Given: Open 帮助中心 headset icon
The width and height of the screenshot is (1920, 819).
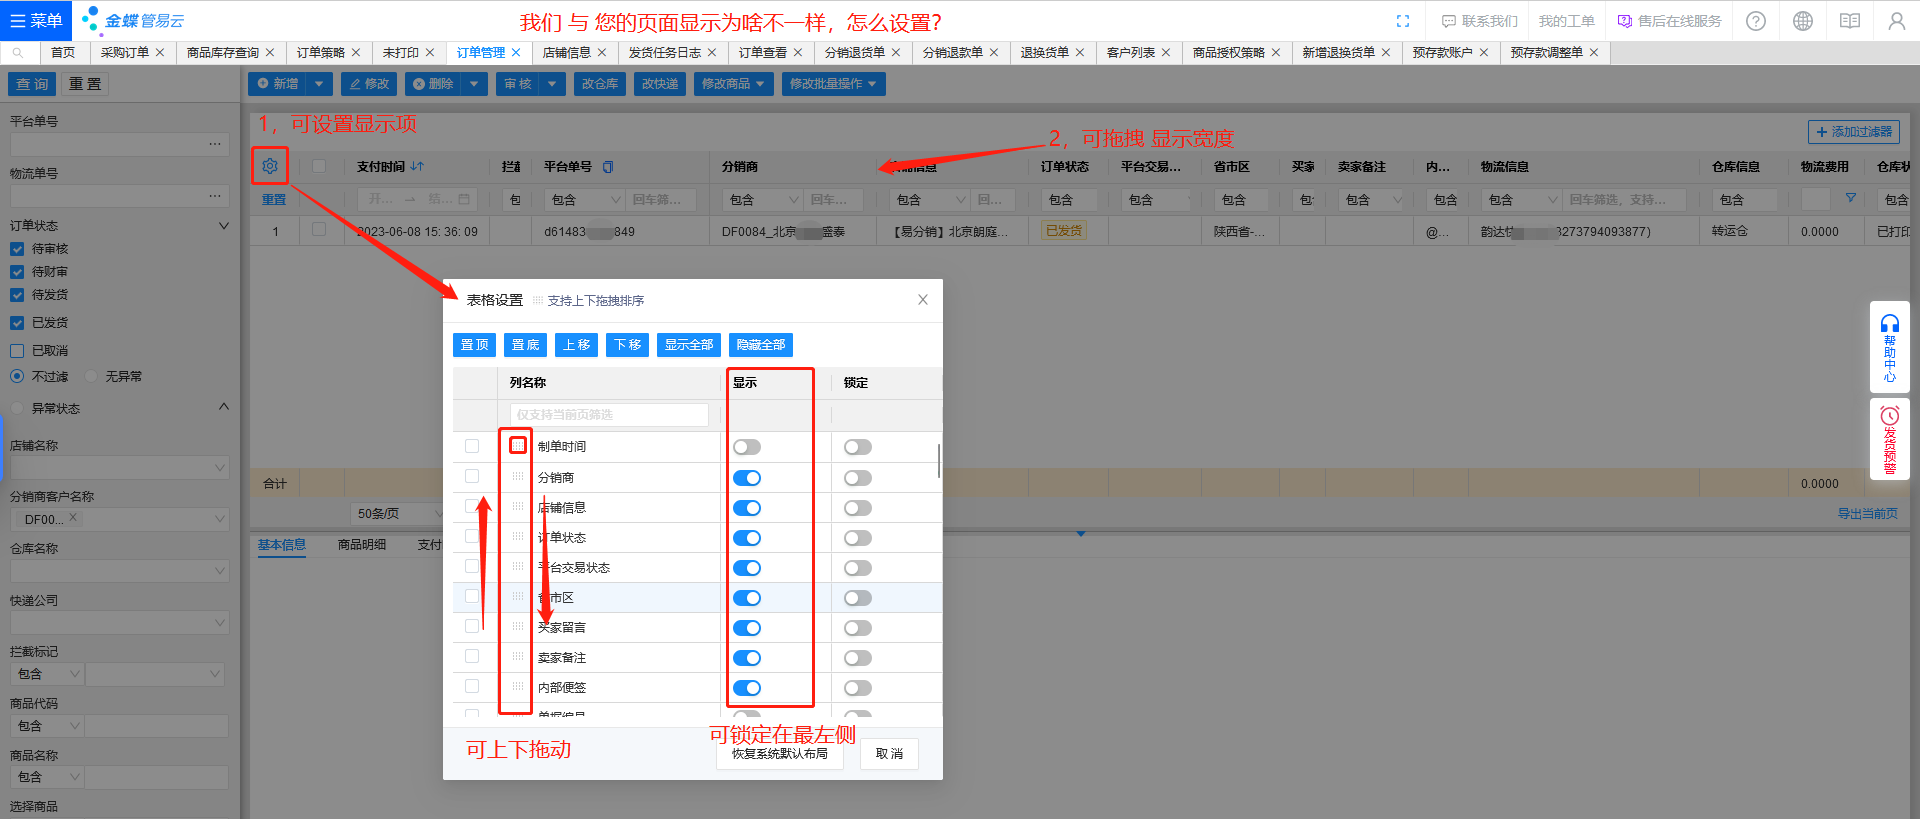Looking at the screenshot, I should pos(1889,324).
